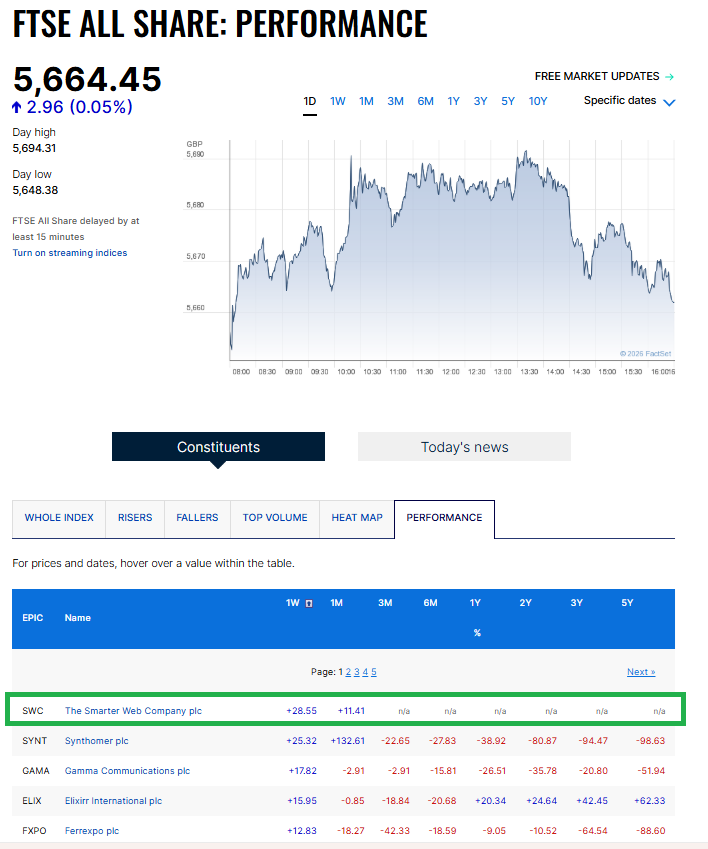This screenshot has height=849, width=708.
Task: Select the 6M chart range
Action: (x=425, y=101)
